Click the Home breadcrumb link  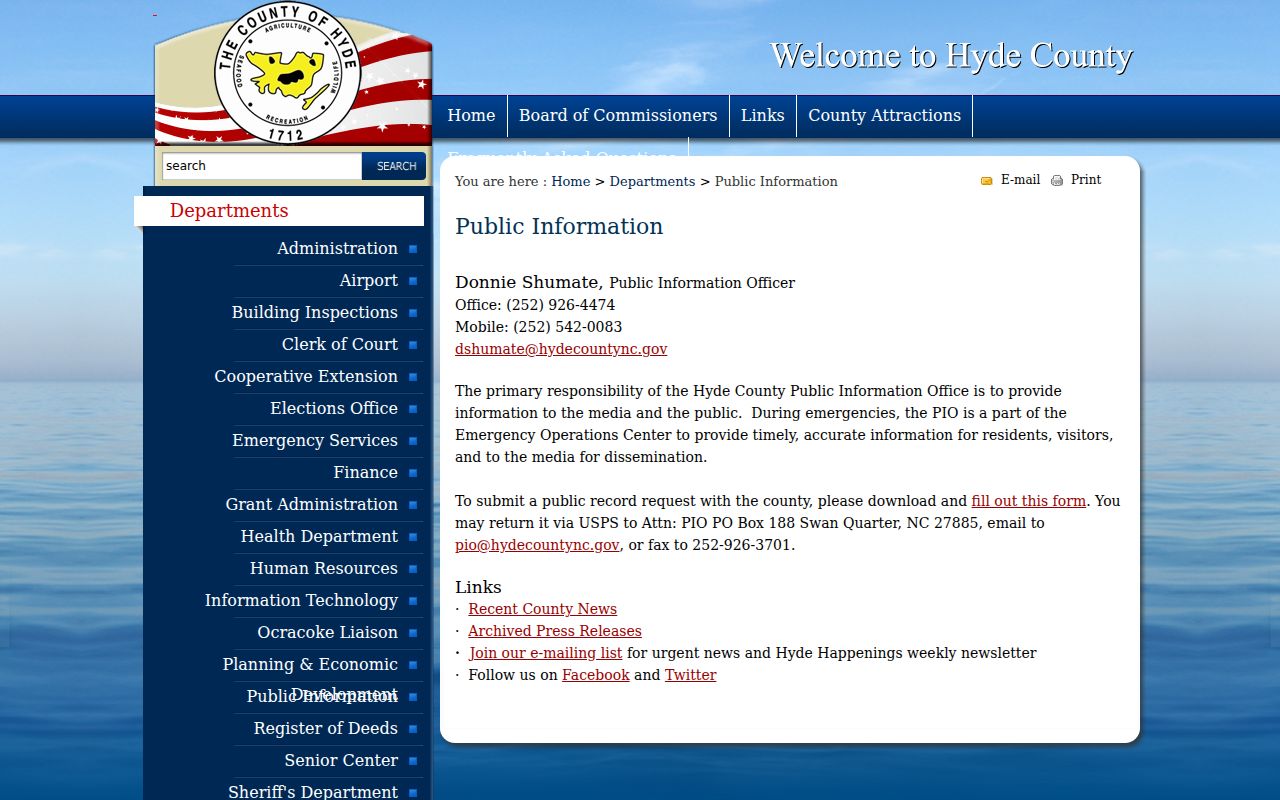point(571,181)
